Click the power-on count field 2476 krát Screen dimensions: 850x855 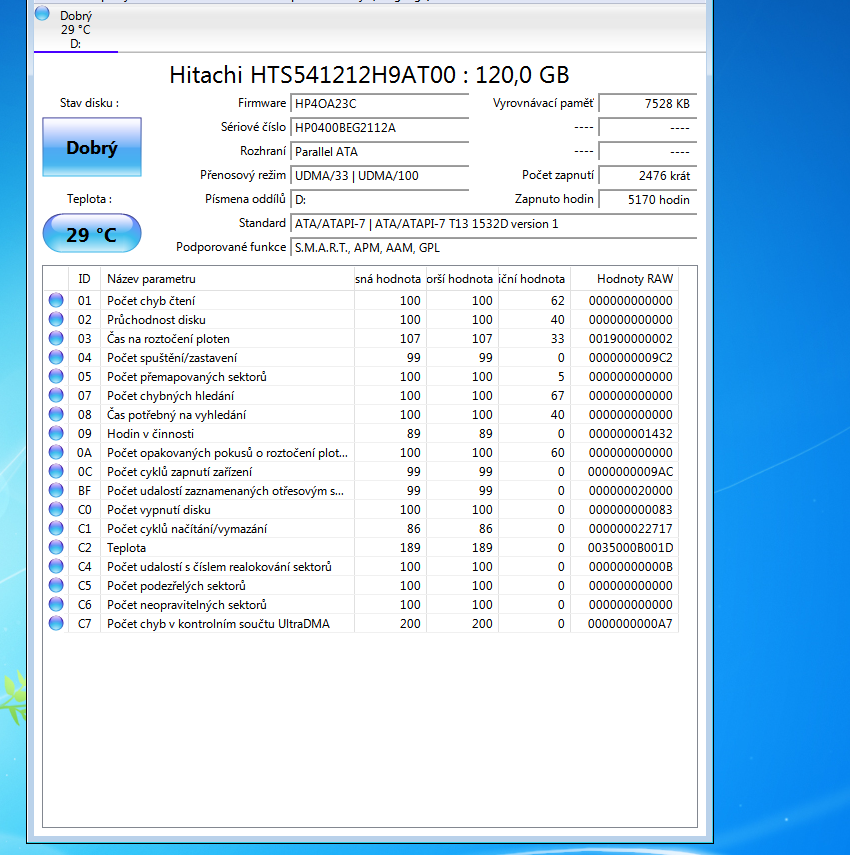[648, 176]
